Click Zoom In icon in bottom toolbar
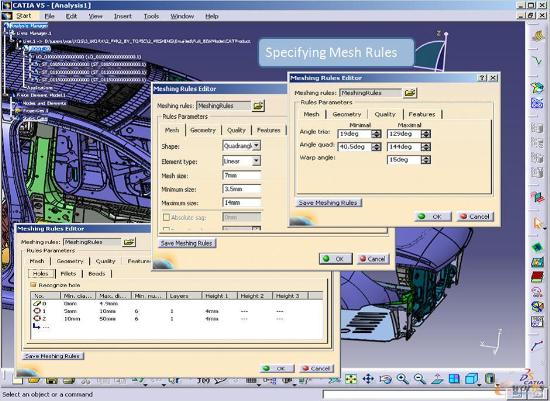550x401 pixels. click(402, 379)
